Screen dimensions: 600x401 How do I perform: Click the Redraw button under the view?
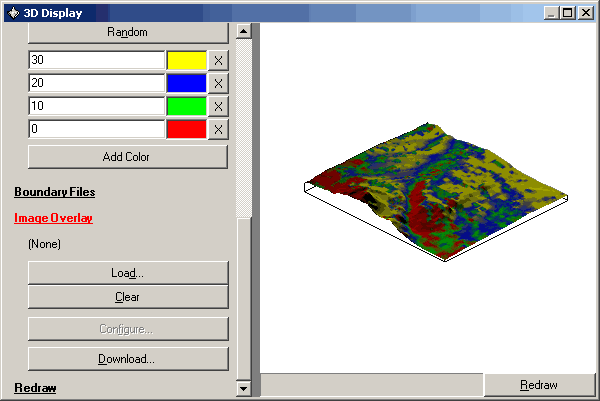(x=540, y=385)
